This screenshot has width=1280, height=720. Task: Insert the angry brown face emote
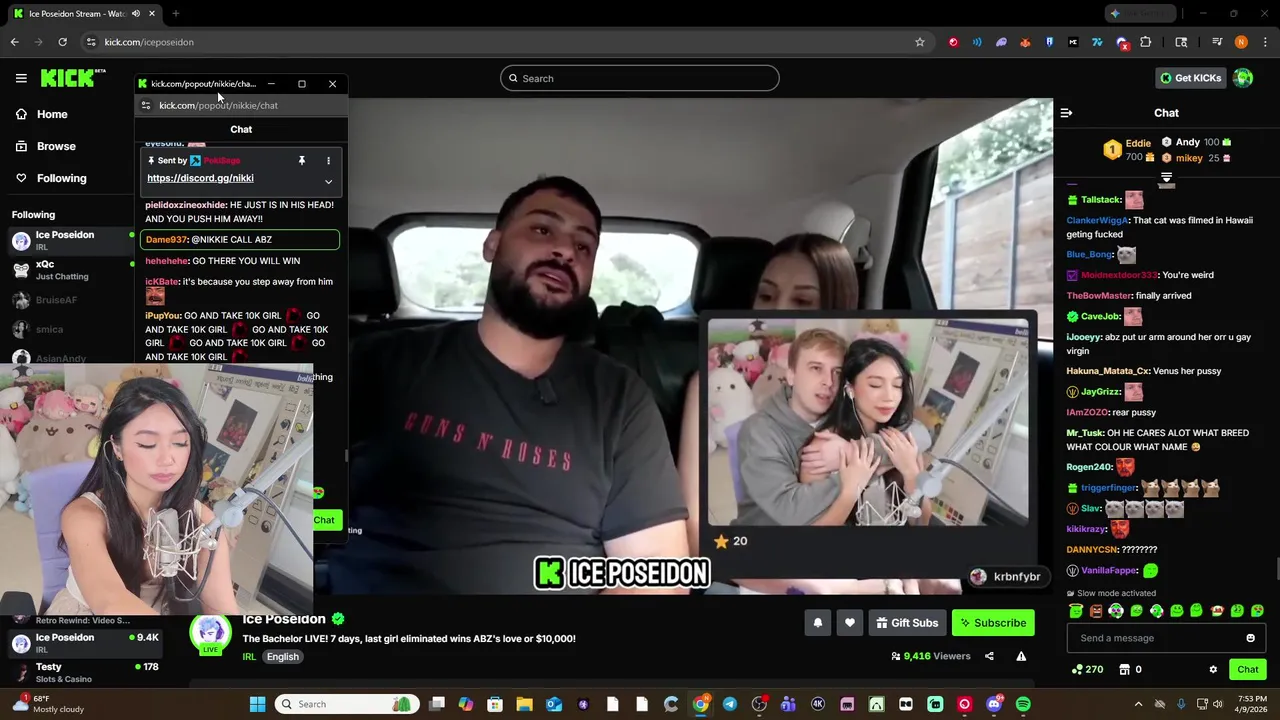coord(1096,611)
